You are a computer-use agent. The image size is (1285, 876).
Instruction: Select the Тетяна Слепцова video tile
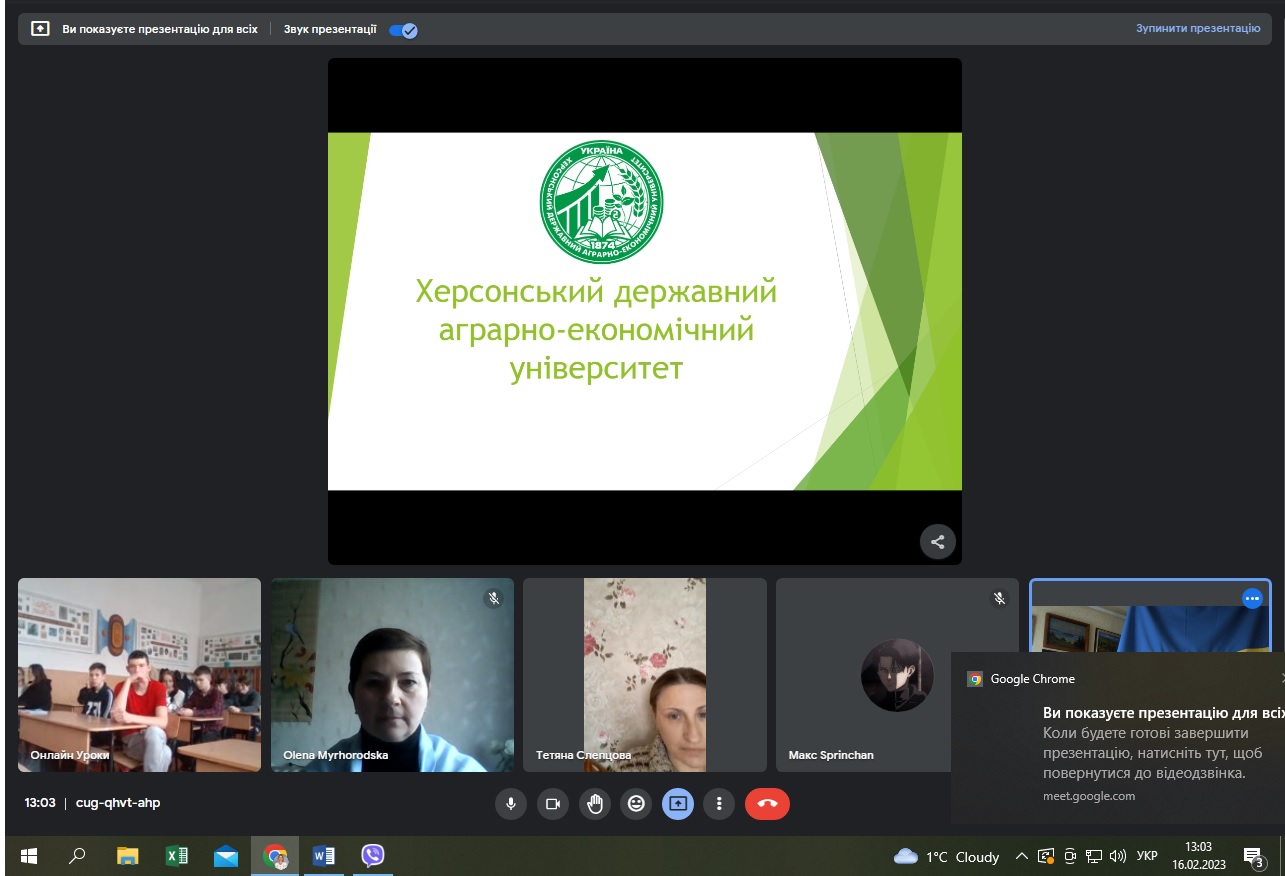645,675
